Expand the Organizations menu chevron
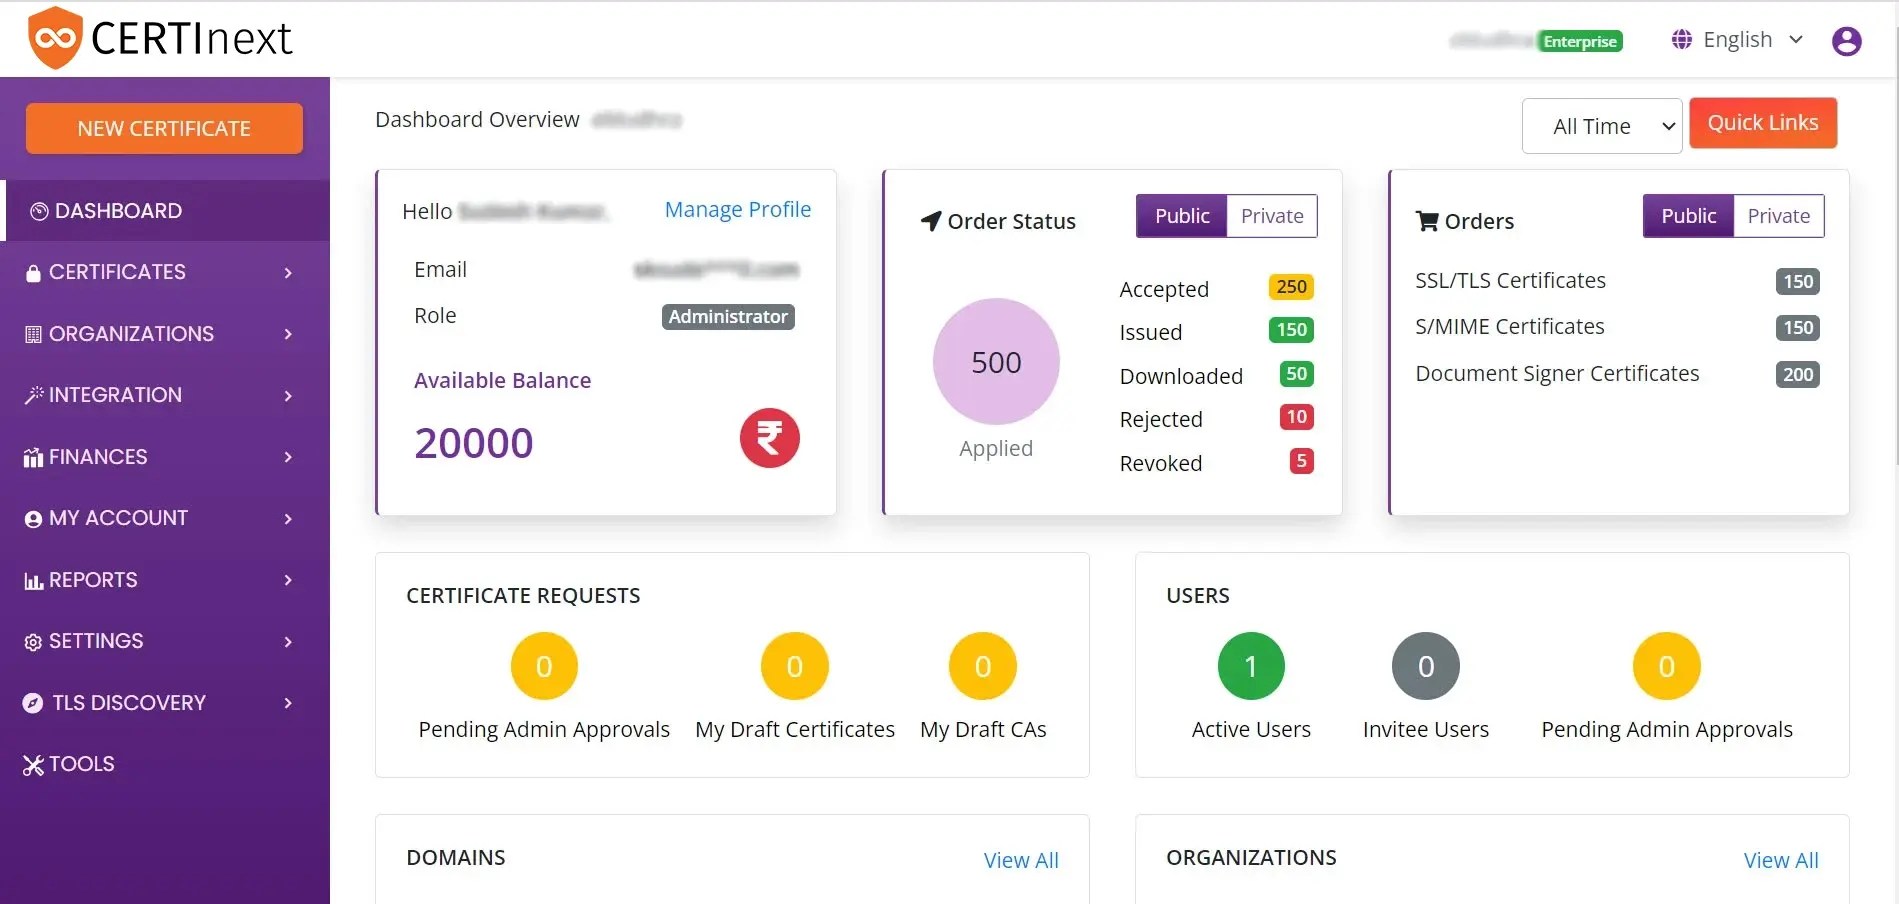Viewport: 1899px width, 904px height. click(x=288, y=334)
